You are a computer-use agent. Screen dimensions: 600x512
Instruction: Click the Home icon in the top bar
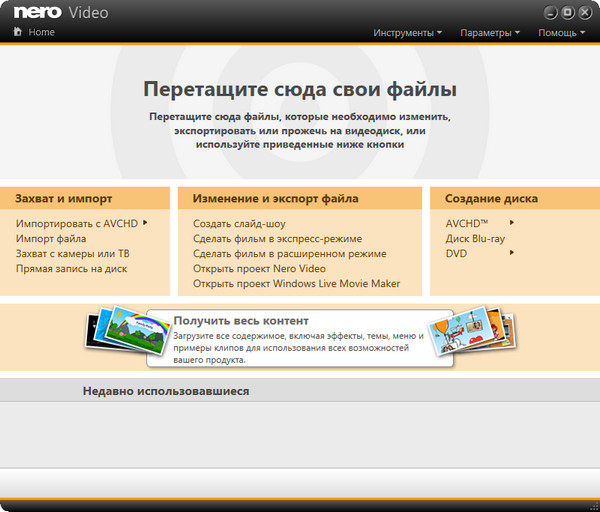click(x=18, y=32)
